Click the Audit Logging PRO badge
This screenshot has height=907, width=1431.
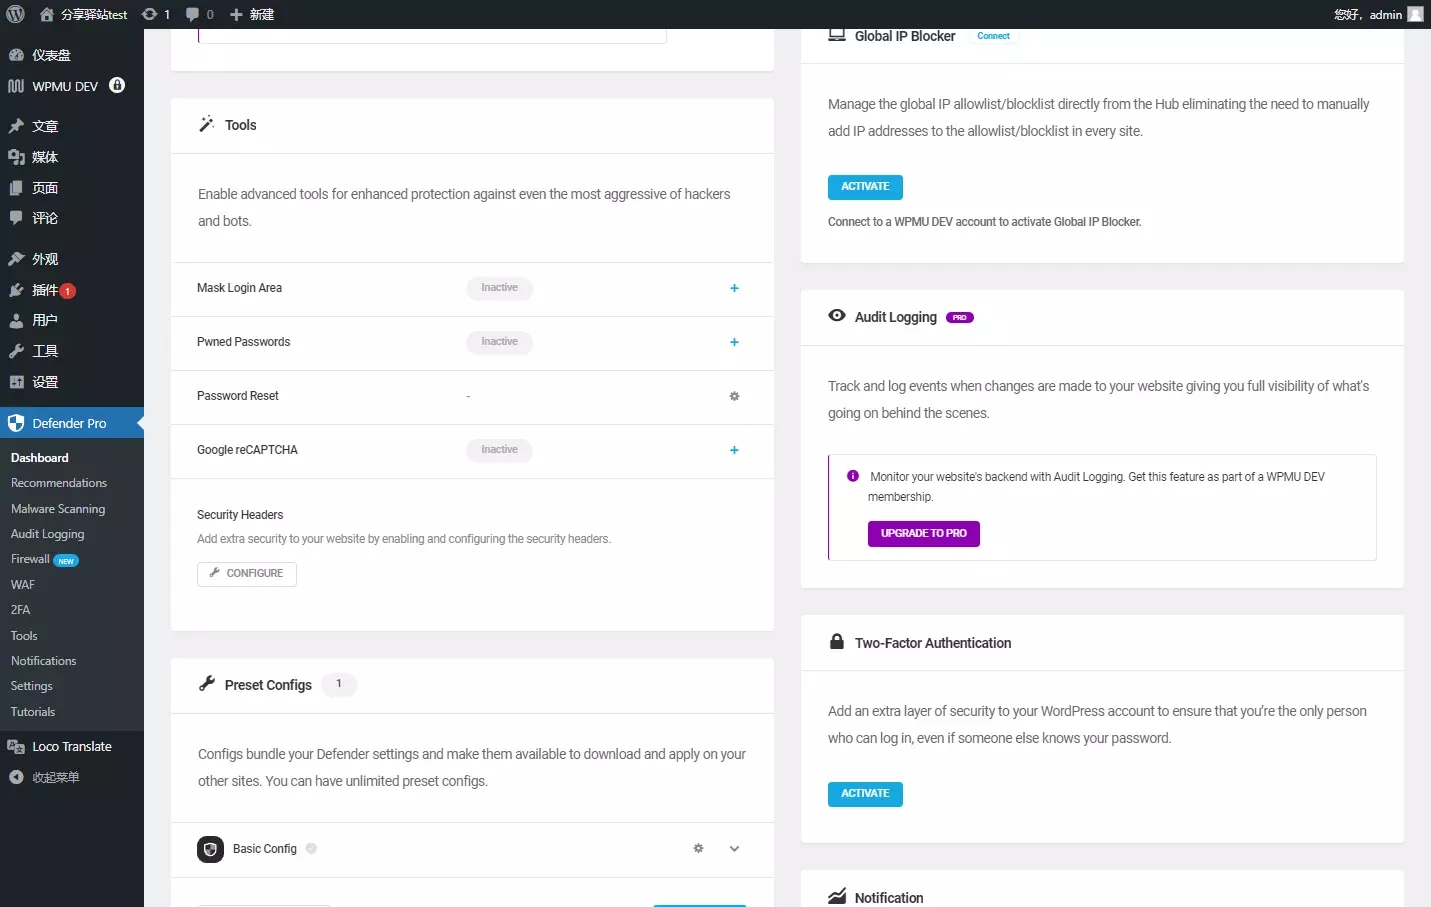pos(960,318)
